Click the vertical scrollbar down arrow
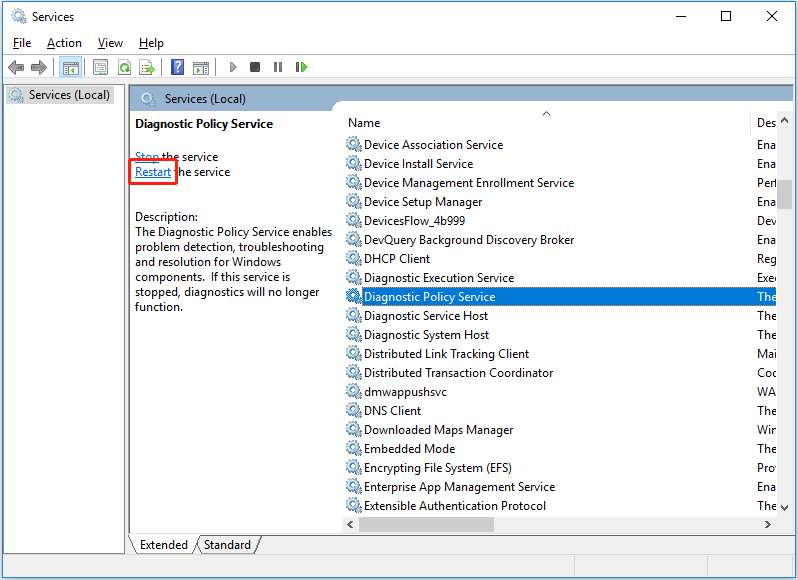The height and width of the screenshot is (580, 798). tap(786, 506)
